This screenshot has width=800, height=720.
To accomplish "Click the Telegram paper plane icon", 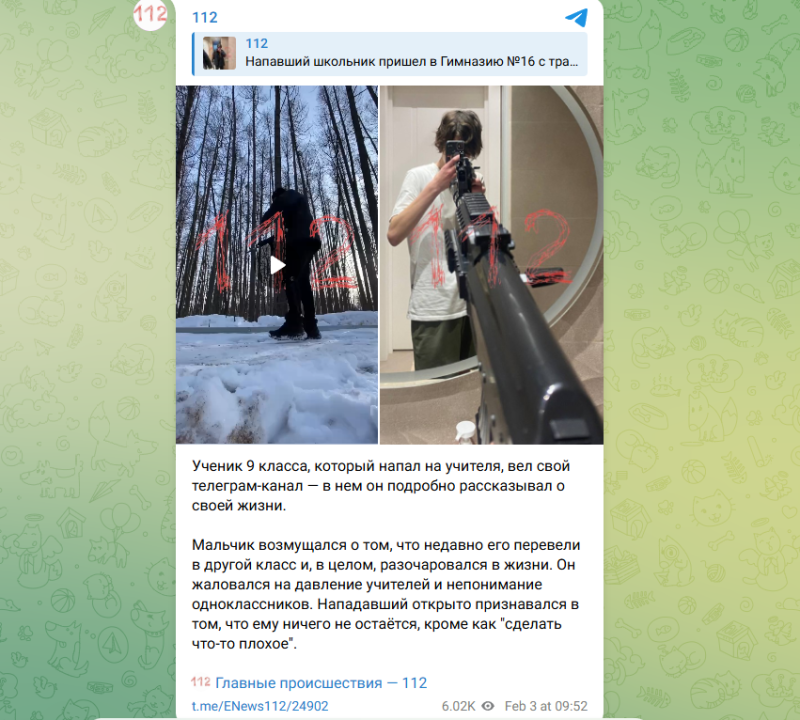I will (577, 17).
